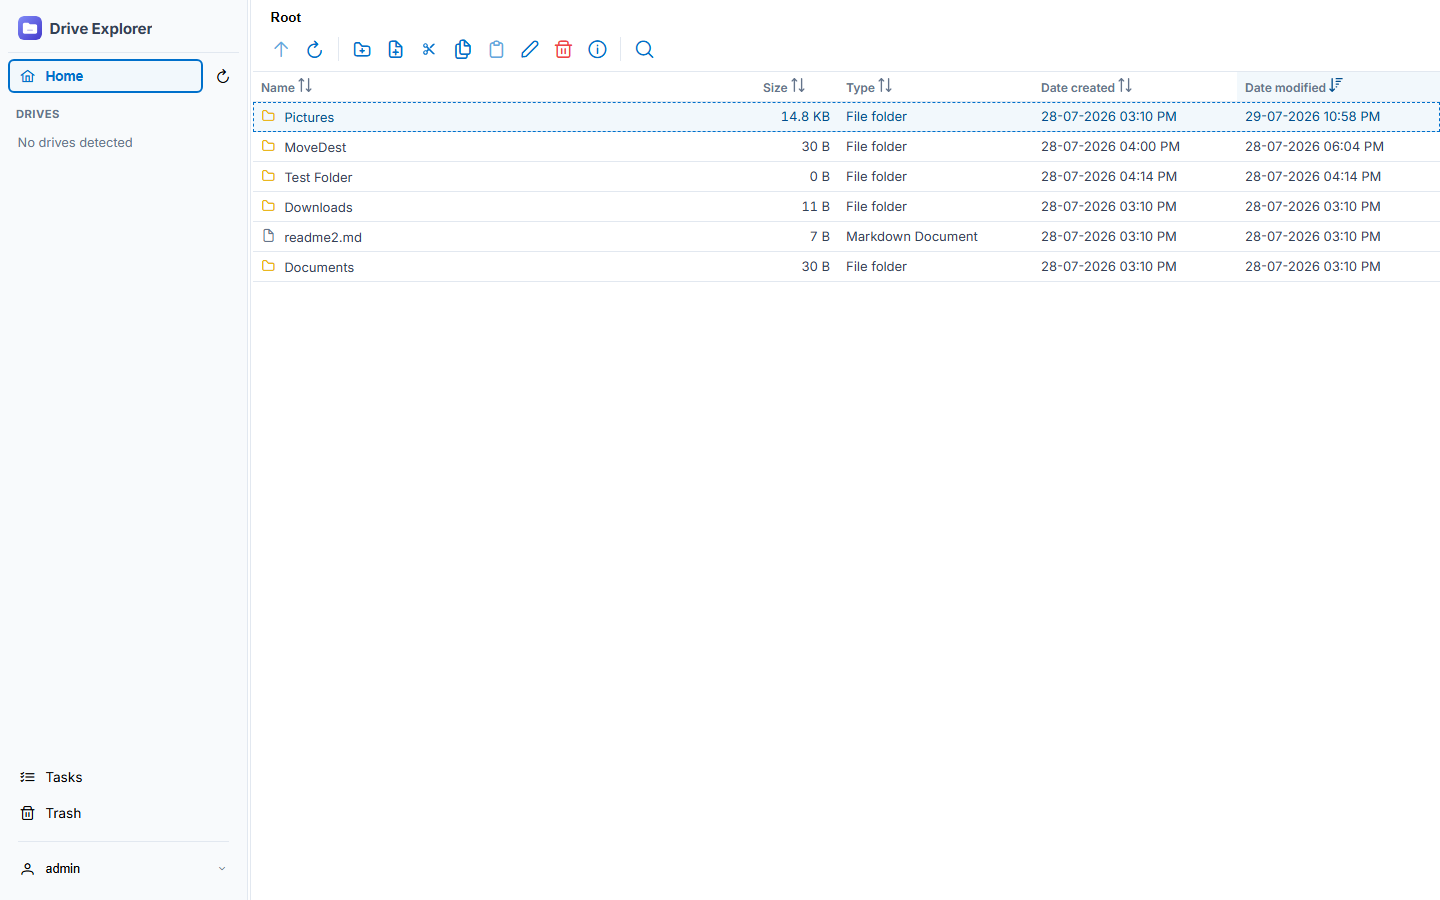Open the search tool
1440x900 pixels.
pyautogui.click(x=645, y=49)
